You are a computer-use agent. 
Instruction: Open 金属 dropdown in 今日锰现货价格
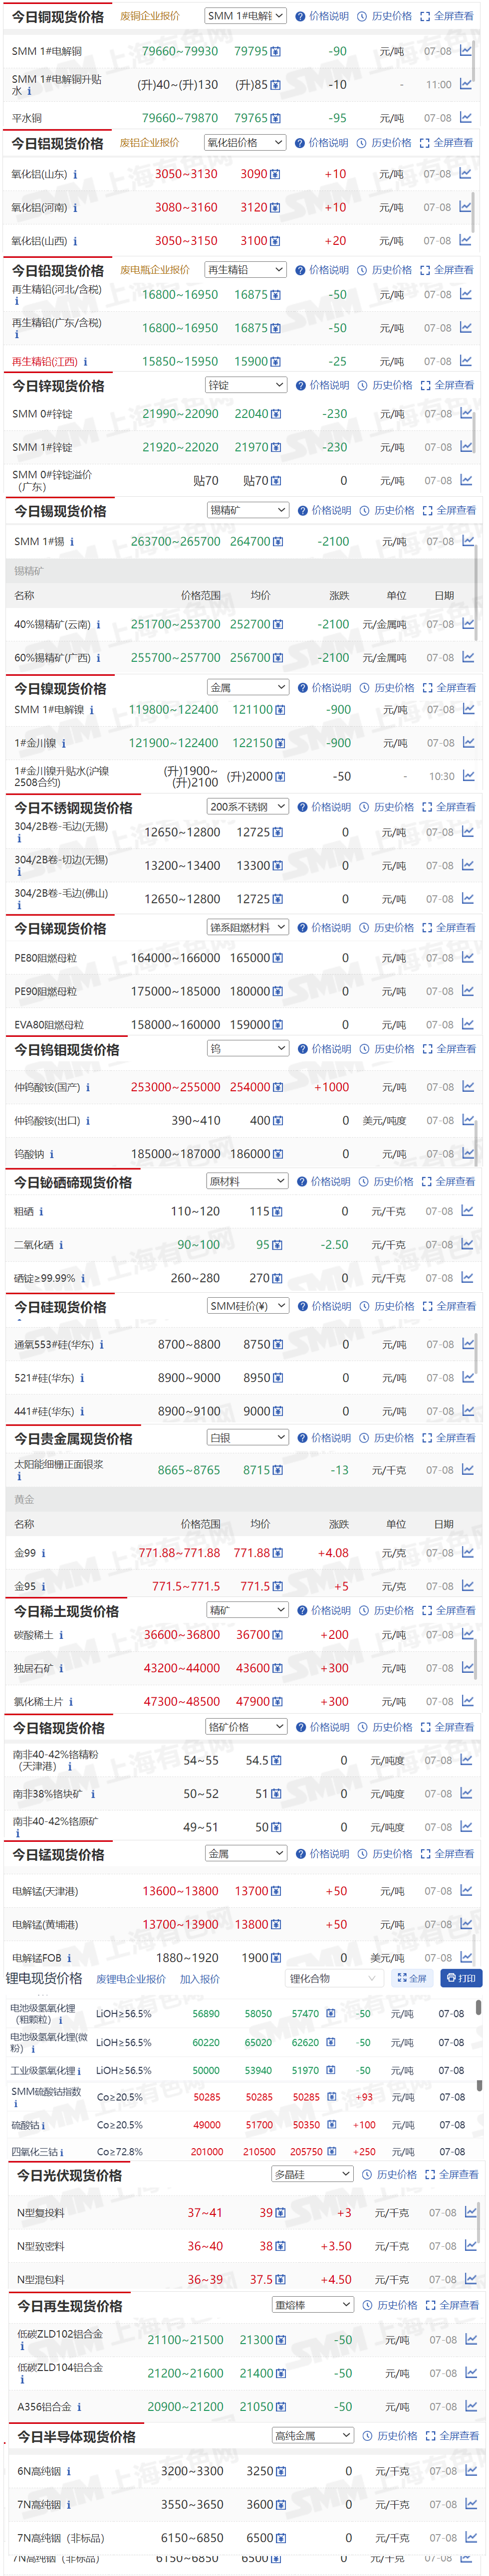click(246, 1853)
